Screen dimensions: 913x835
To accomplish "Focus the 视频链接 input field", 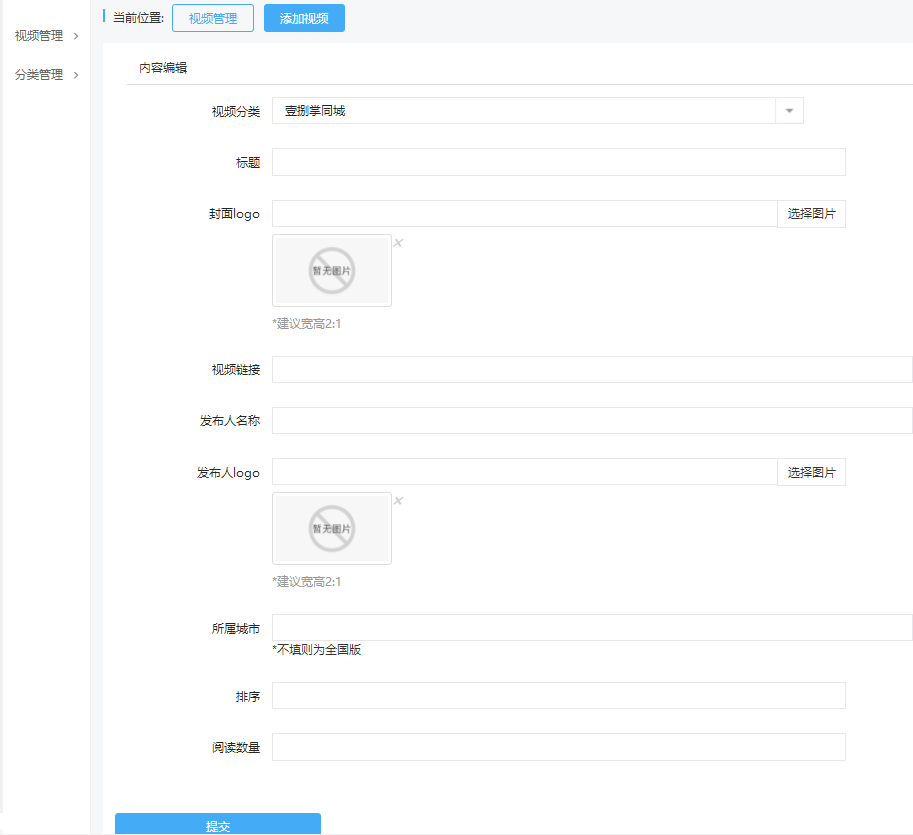I will [592, 369].
